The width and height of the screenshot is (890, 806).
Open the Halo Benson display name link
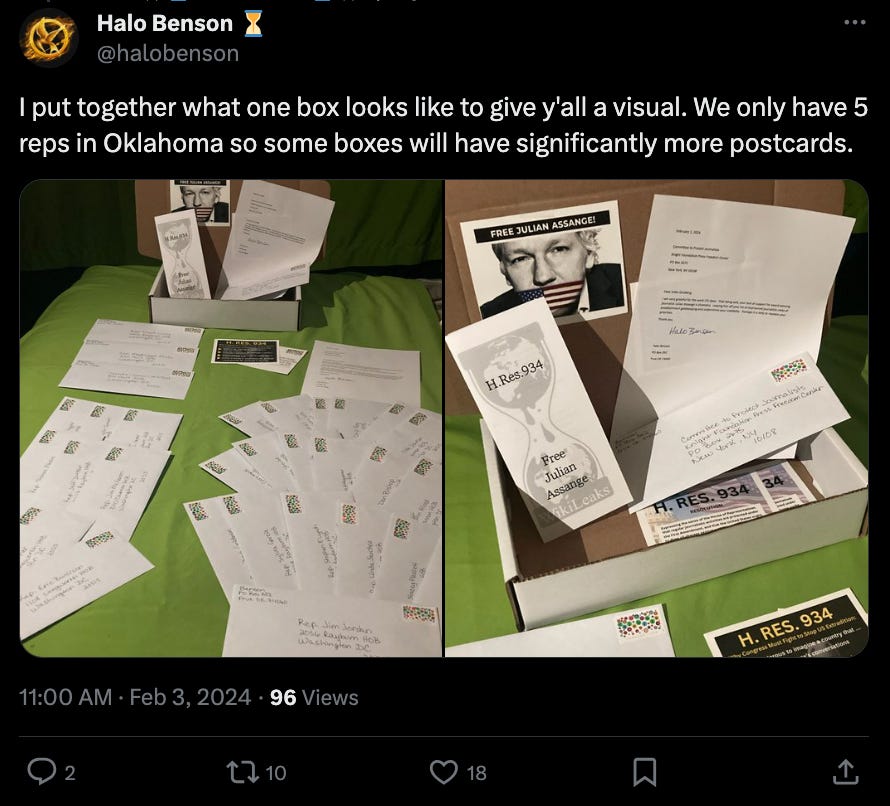tap(165, 23)
